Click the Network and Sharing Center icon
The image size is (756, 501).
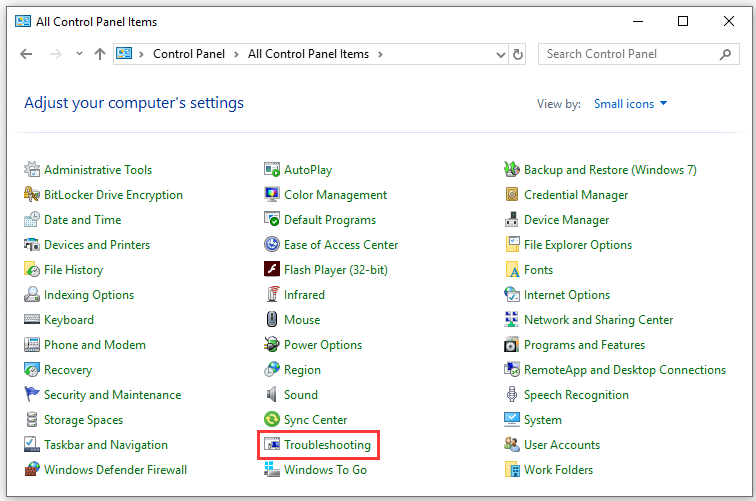[x=512, y=319]
